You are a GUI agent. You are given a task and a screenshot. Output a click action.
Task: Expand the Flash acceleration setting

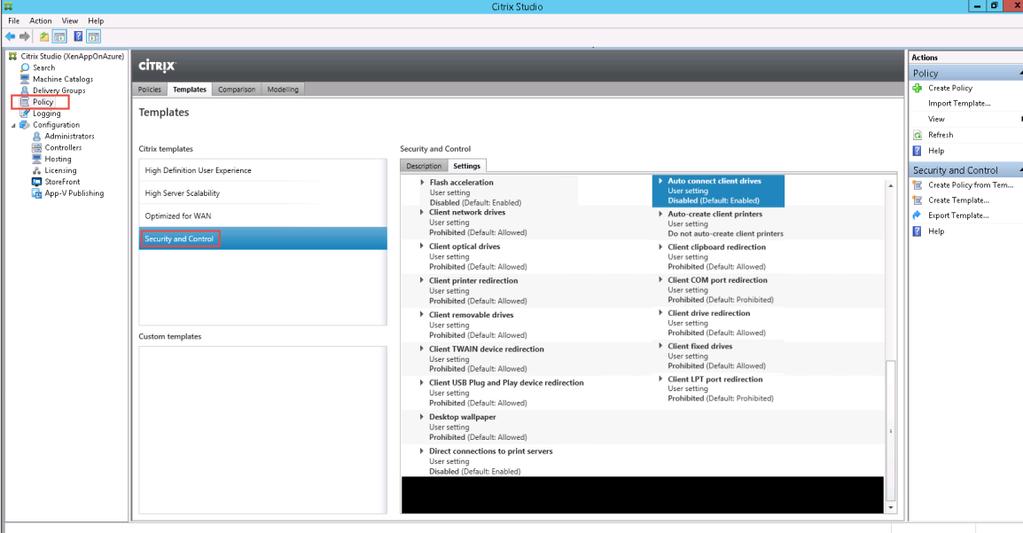pos(422,183)
